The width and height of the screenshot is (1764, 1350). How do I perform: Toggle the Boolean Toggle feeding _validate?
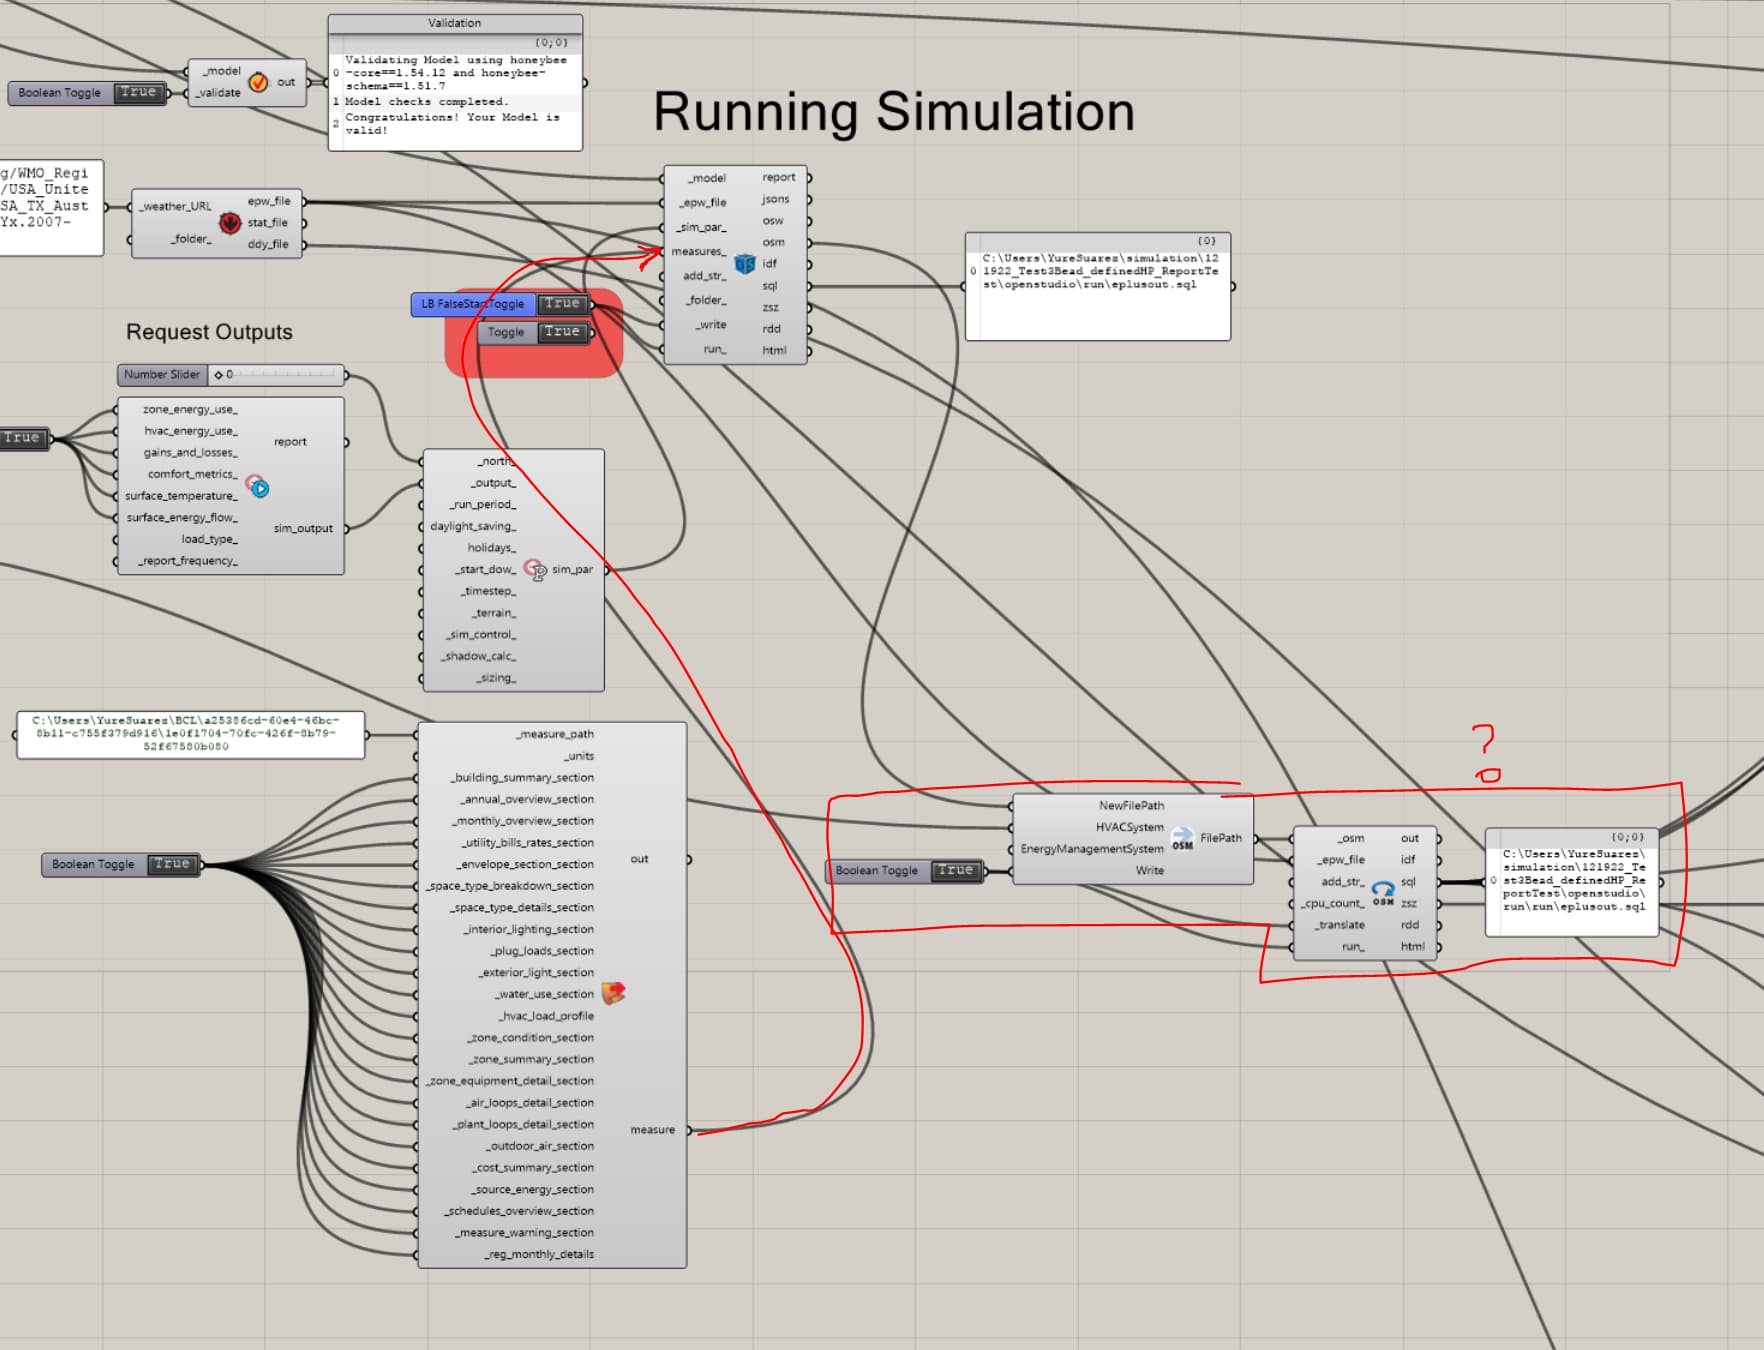click(139, 92)
